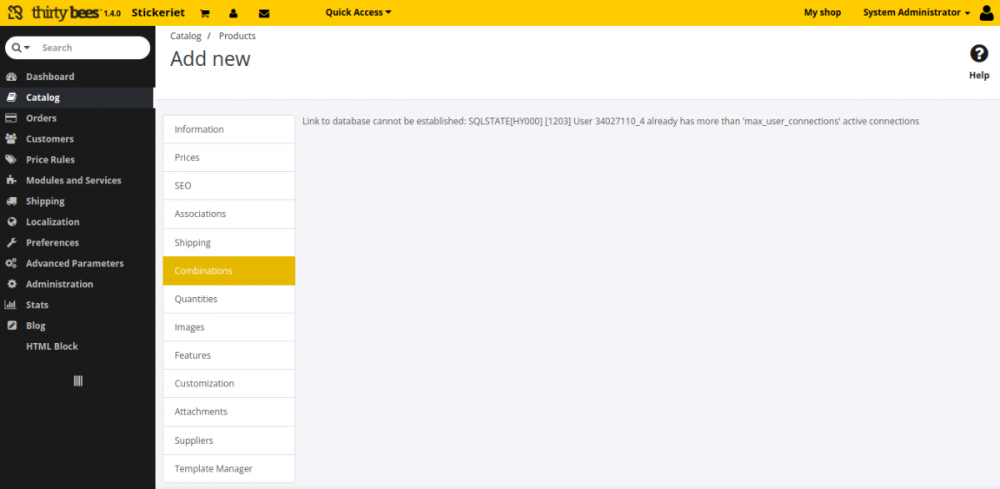Click the person icon in top bar
The height and width of the screenshot is (489, 1000).
click(233, 13)
